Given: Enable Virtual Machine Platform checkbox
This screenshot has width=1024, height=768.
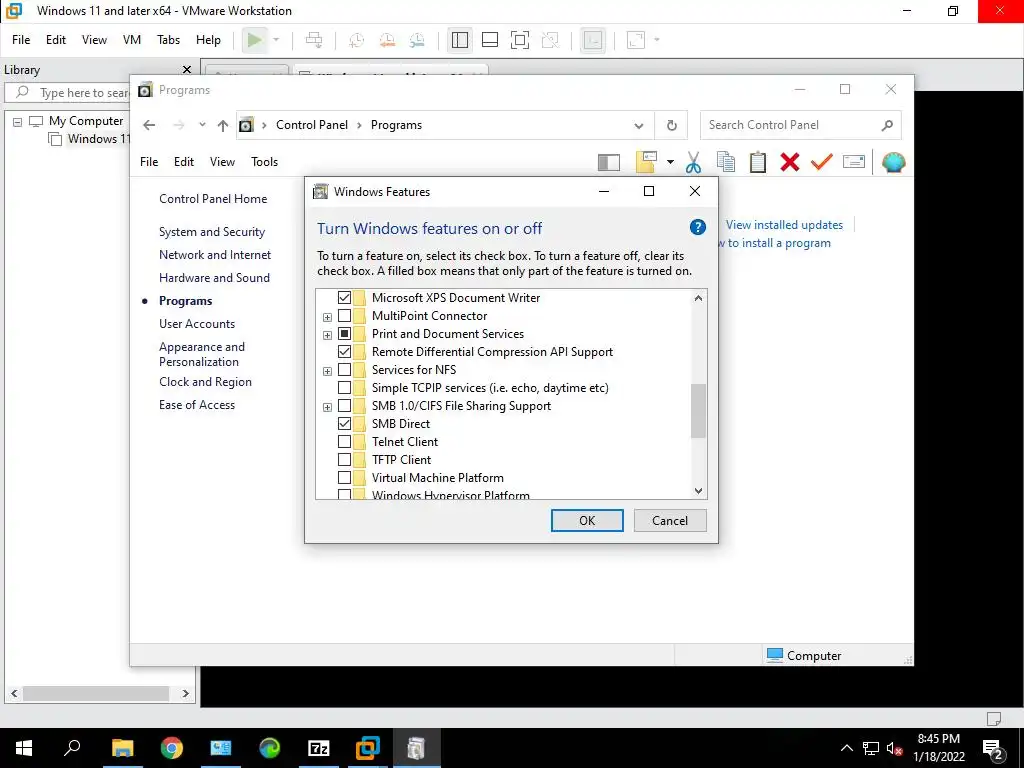Looking at the screenshot, I should click(344, 478).
